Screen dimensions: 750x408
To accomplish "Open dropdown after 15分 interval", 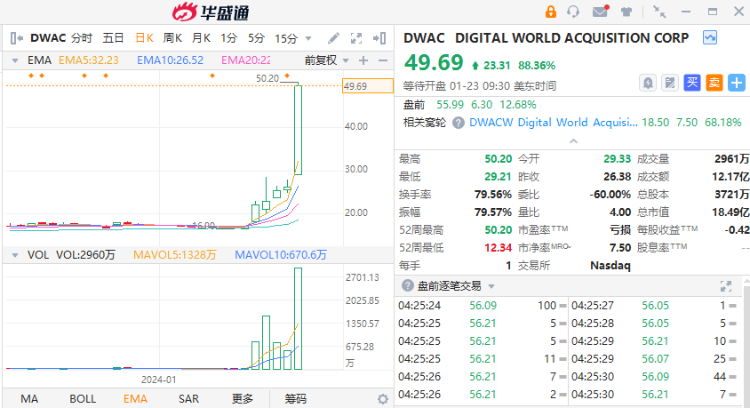I will pyautogui.click(x=309, y=38).
